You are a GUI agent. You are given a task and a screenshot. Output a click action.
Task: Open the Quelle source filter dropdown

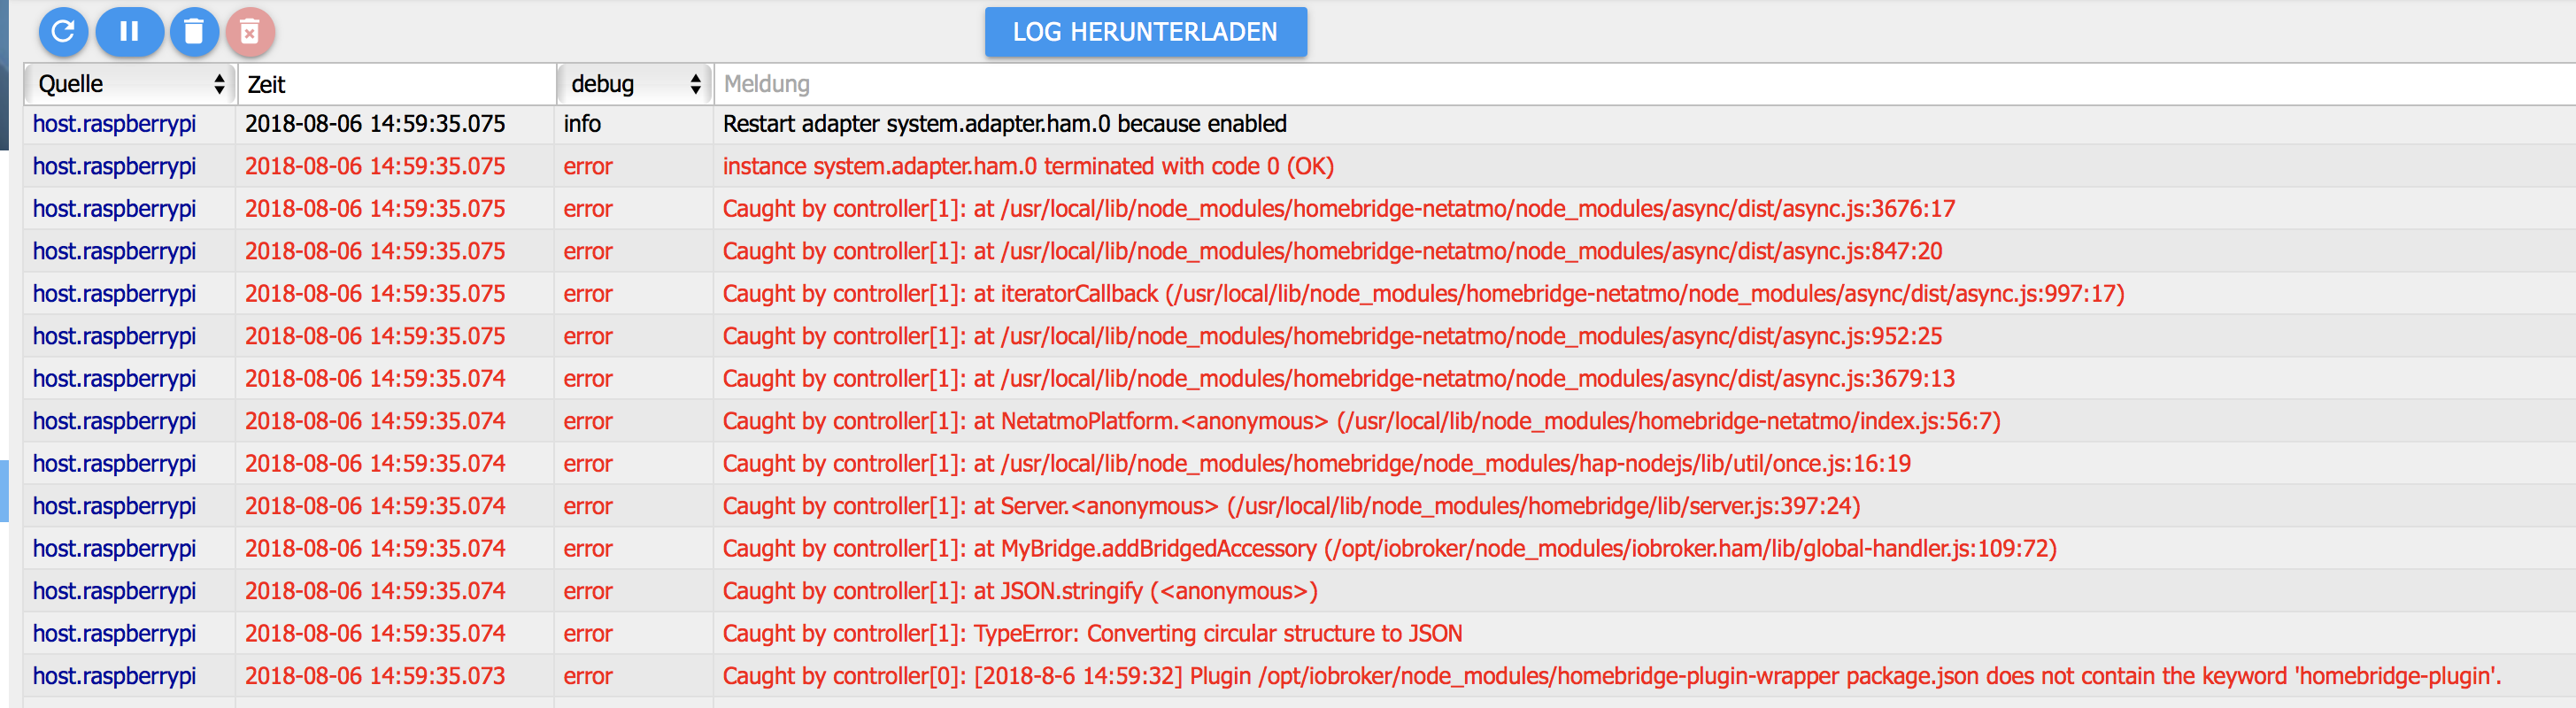[x=130, y=84]
